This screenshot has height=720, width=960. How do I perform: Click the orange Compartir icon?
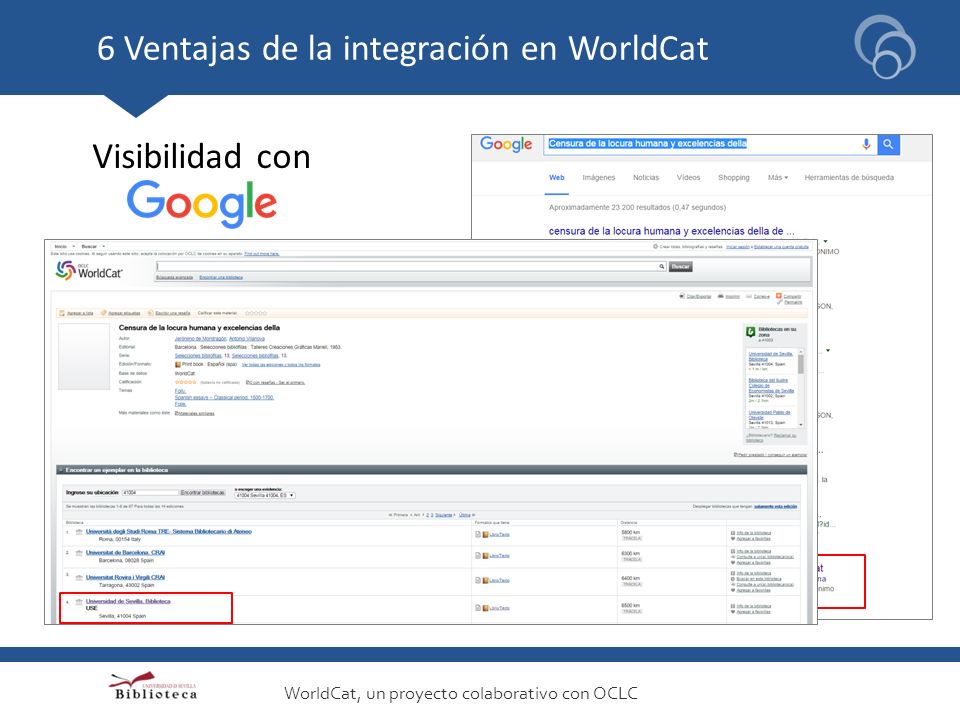(779, 296)
